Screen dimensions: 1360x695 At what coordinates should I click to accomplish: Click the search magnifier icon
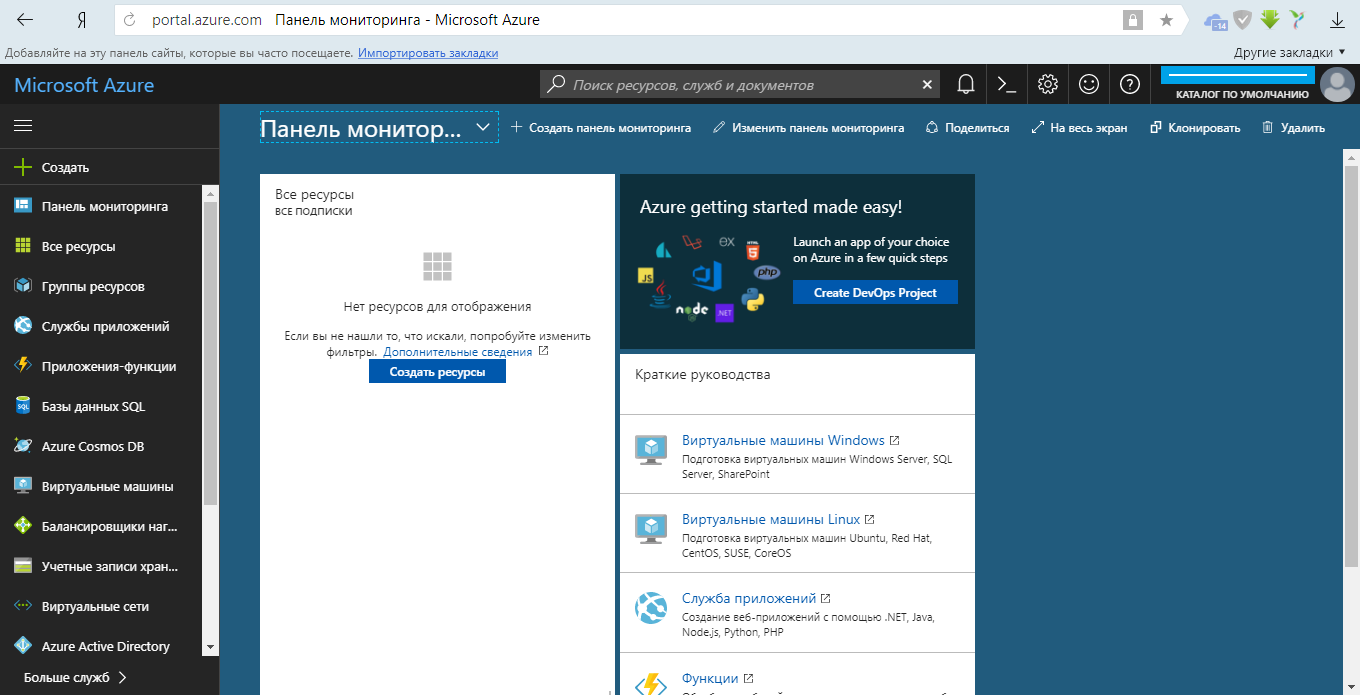point(556,85)
